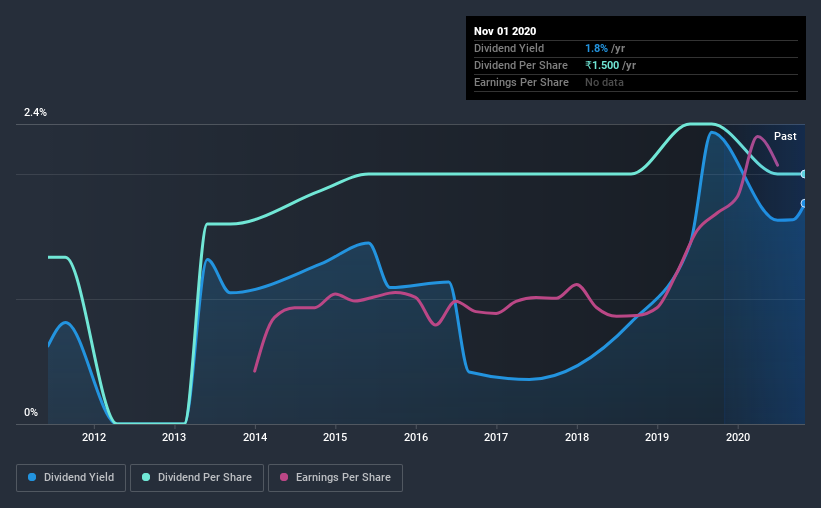Toggle the Dividend Yield legend button
Screen dimensions: 821x508
71,478
